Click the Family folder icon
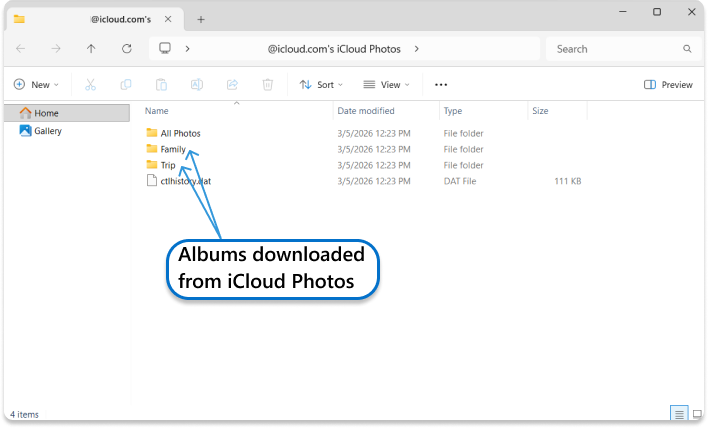Image resolution: width=708 pixels, height=428 pixels. 152,149
